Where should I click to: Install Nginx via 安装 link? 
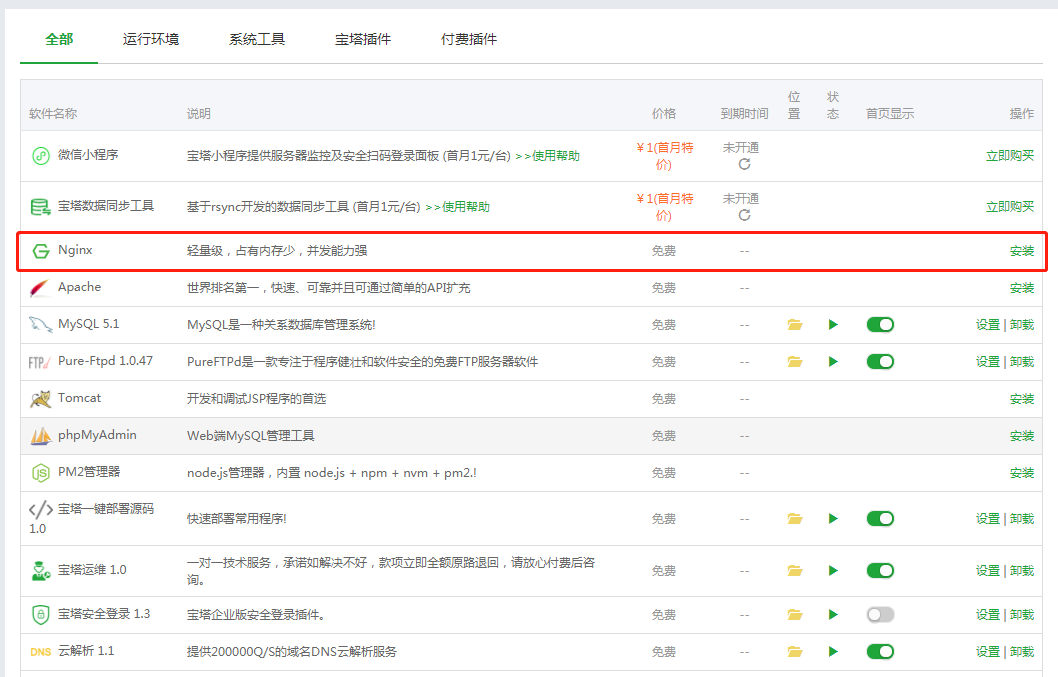click(1022, 251)
